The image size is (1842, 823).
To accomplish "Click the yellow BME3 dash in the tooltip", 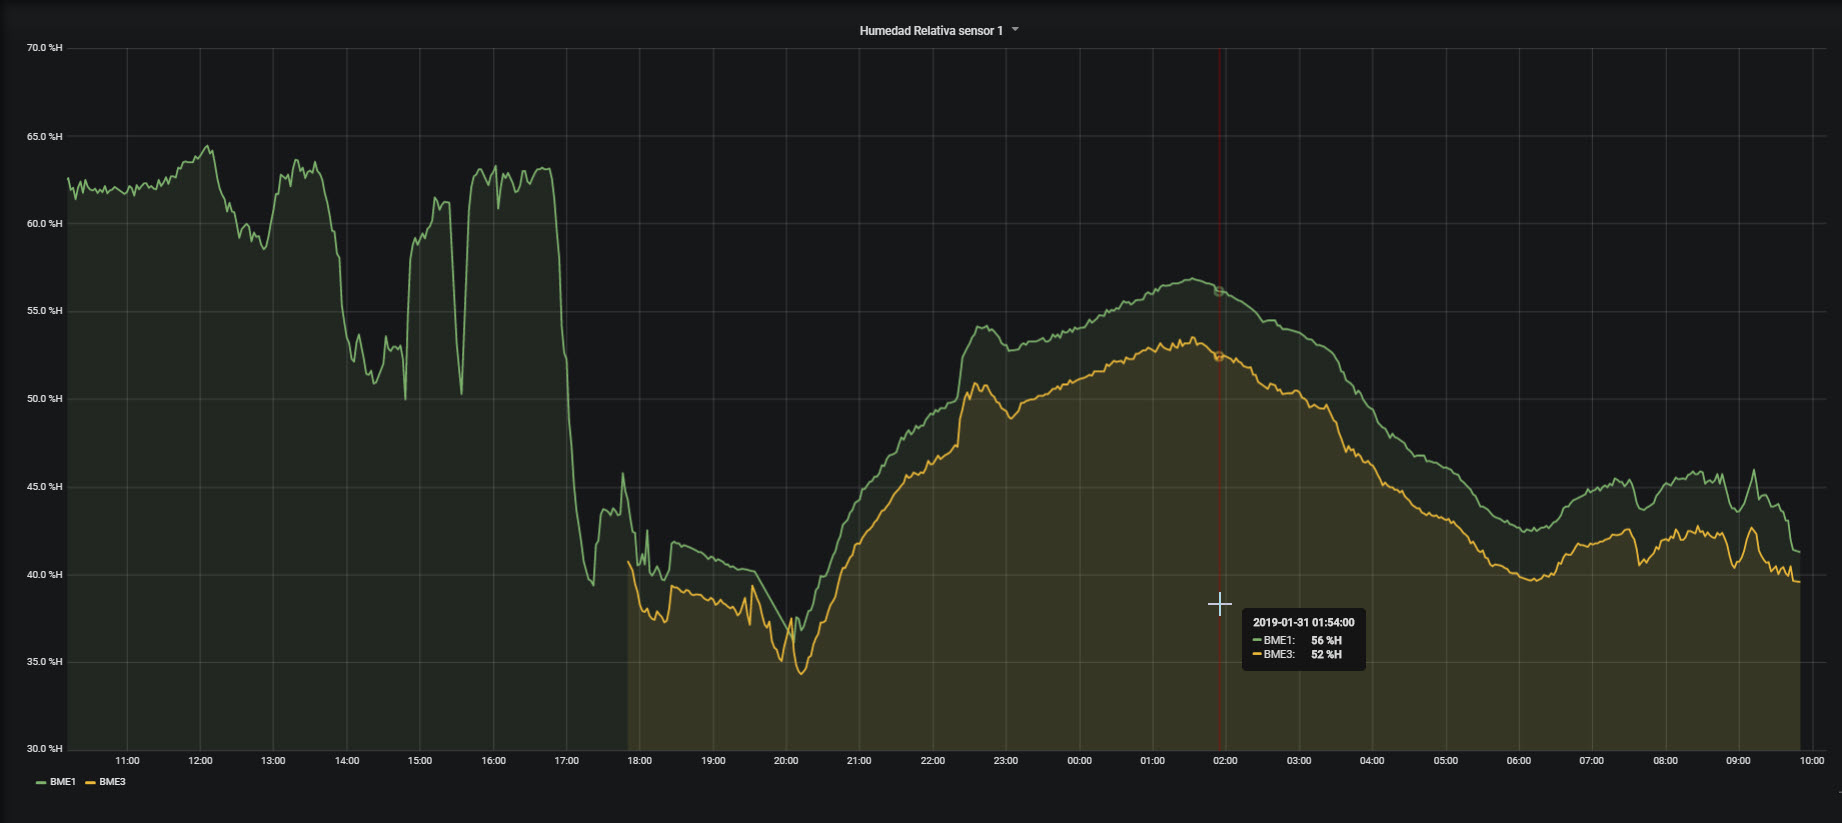I will (1257, 654).
